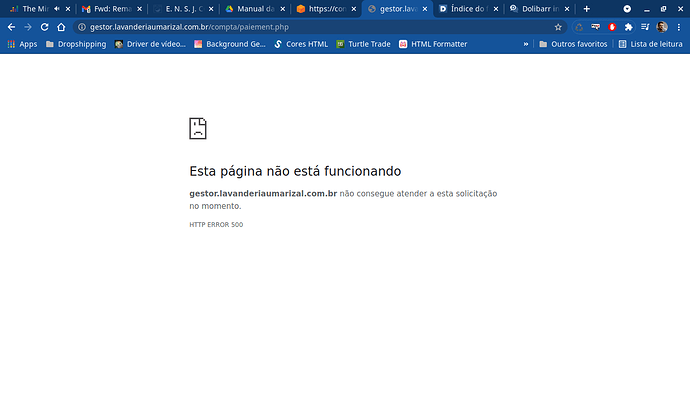Click the user profile avatar
Viewport: 690px width, 398px height.
click(x=662, y=27)
